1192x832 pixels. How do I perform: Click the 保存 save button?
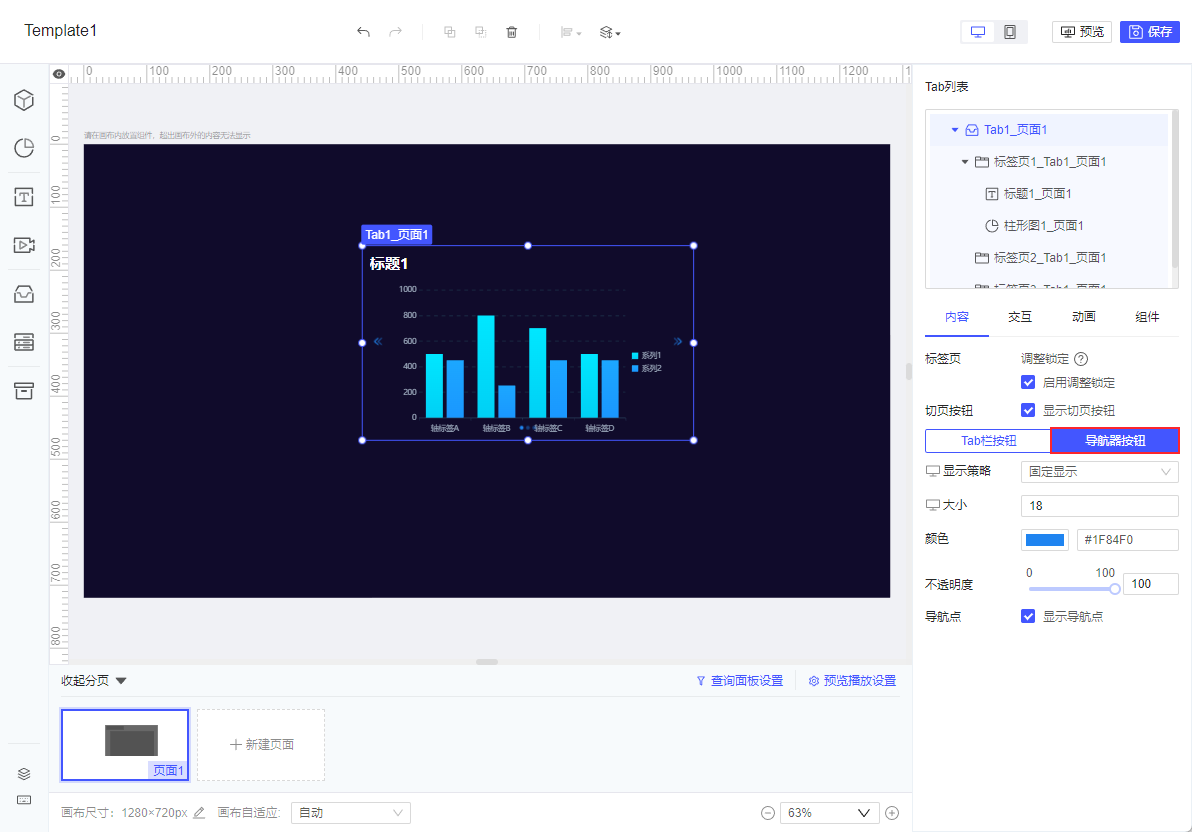tap(1149, 32)
